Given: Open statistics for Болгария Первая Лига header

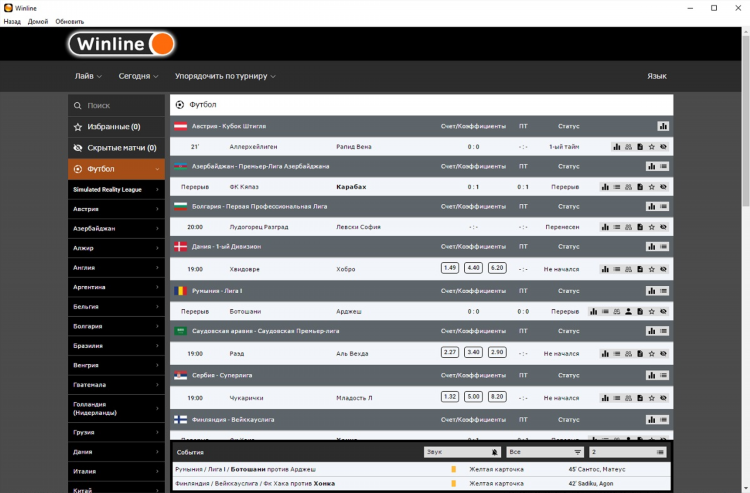Looking at the screenshot, I should point(651,207).
